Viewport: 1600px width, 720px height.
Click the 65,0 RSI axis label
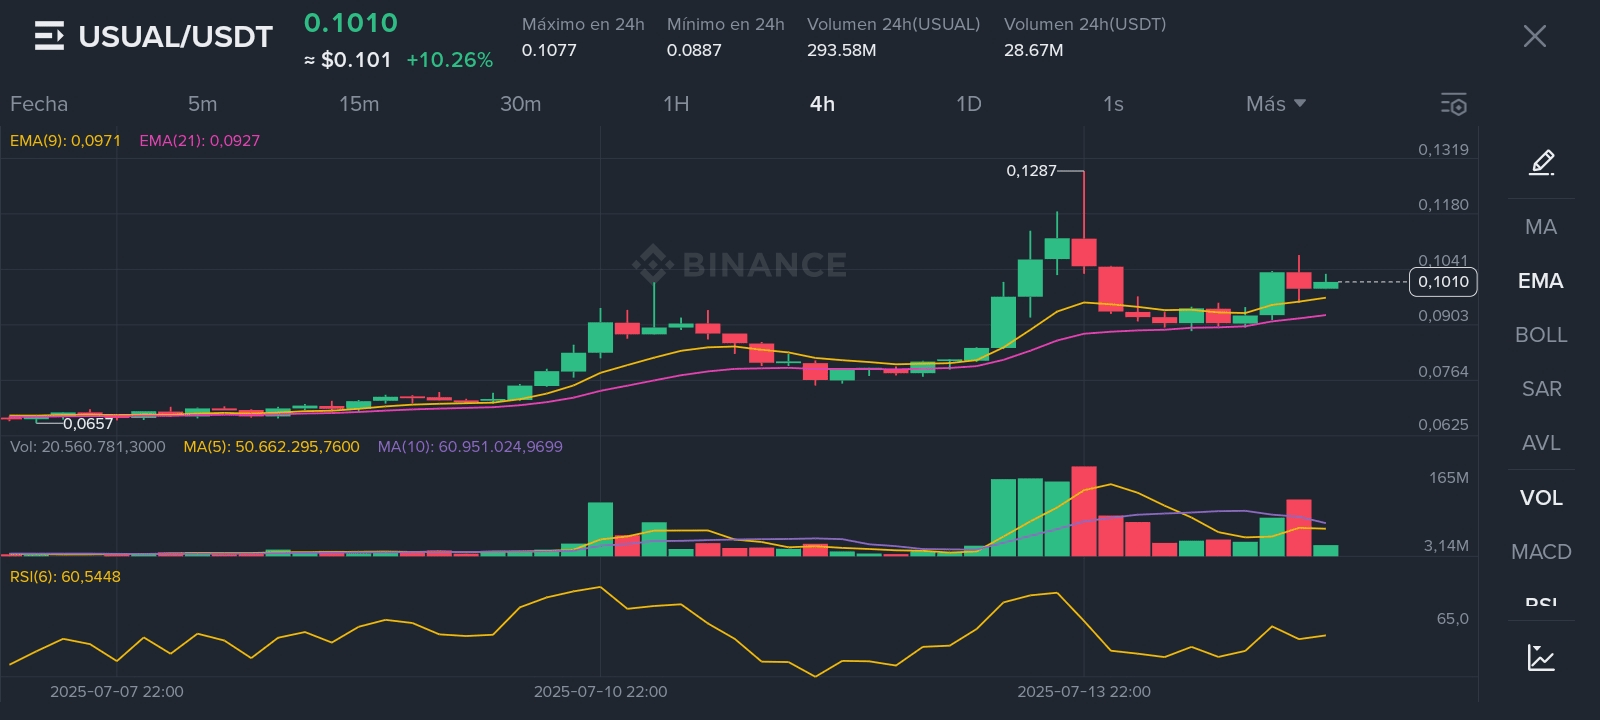tap(1453, 619)
